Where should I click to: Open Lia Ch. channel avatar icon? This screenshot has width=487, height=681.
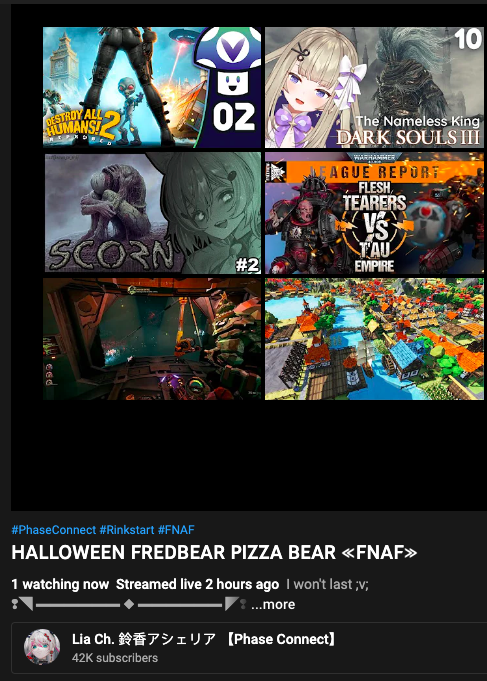42,647
